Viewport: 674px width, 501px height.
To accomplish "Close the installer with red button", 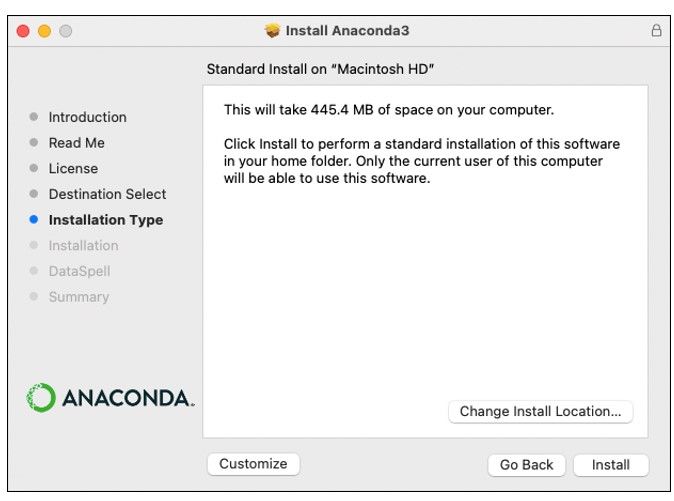I will click(23, 31).
